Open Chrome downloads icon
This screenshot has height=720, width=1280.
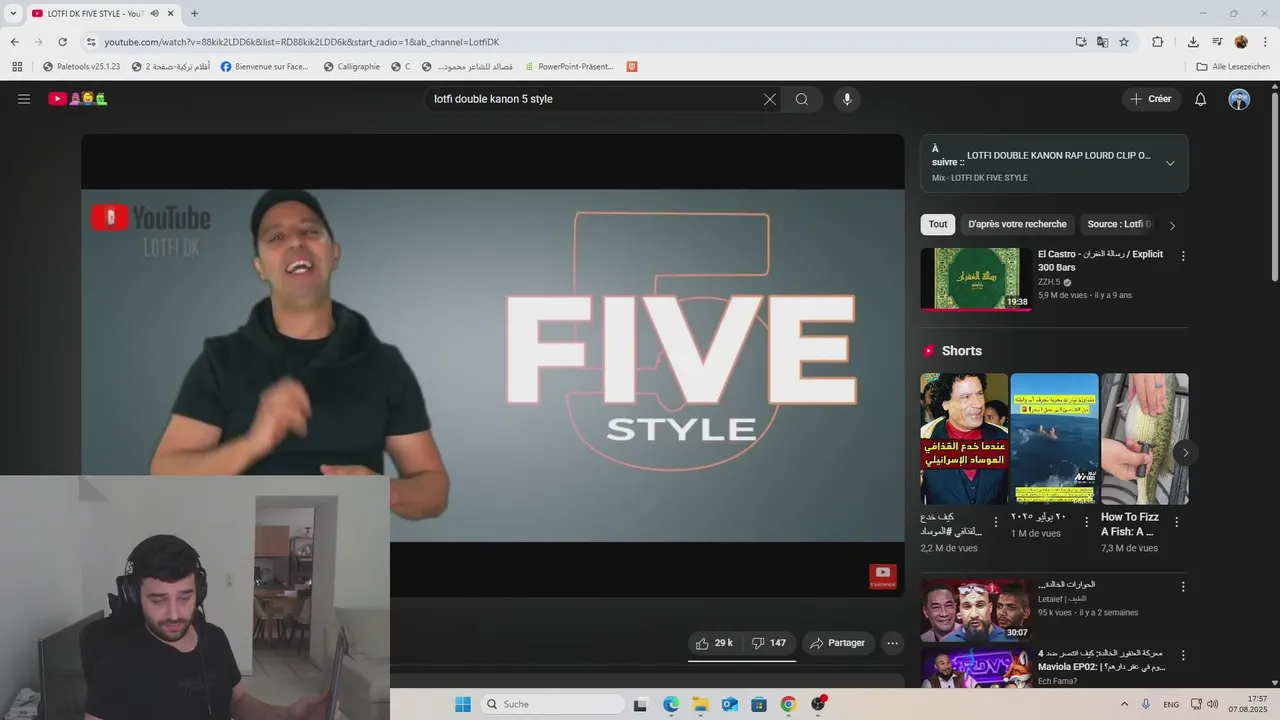click(1193, 42)
